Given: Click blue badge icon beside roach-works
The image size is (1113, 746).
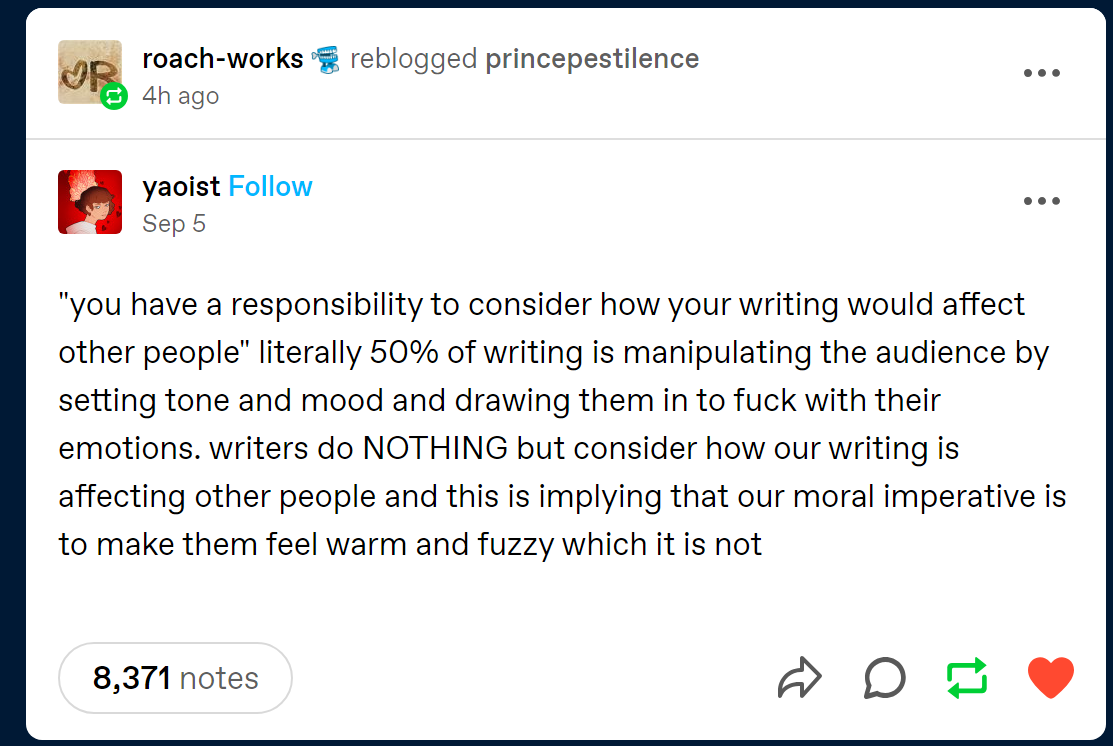Looking at the screenshot, I should tap(326, 59).
